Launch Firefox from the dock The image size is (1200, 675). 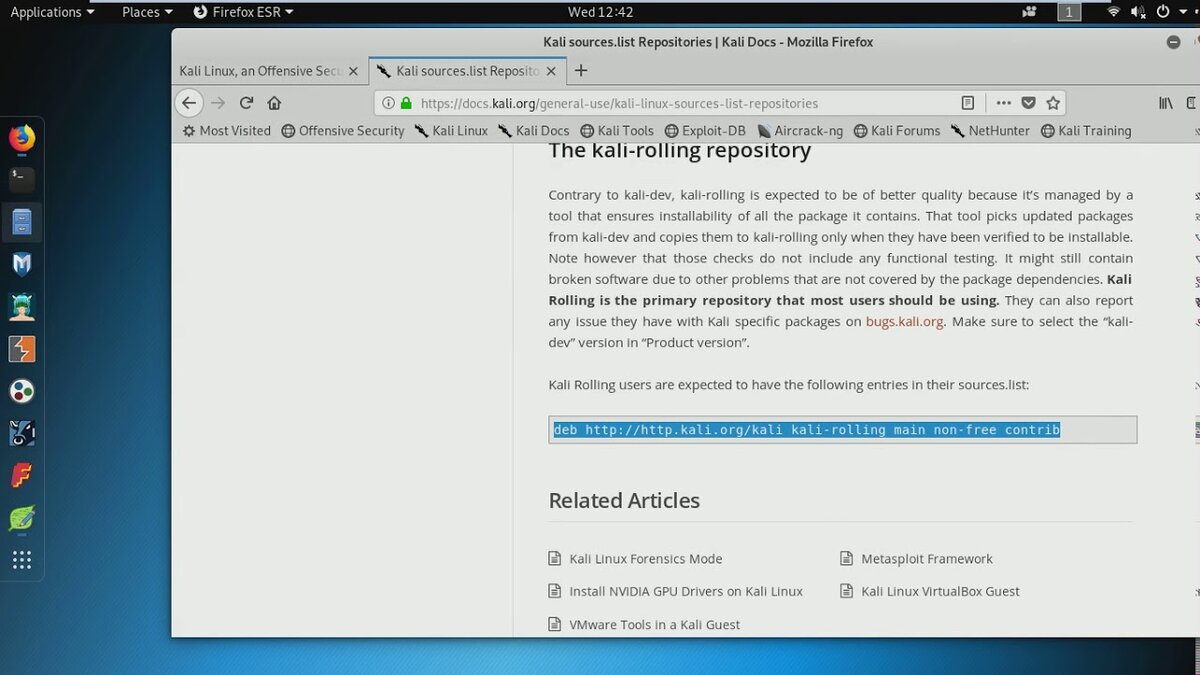click(x=22, y=138)
